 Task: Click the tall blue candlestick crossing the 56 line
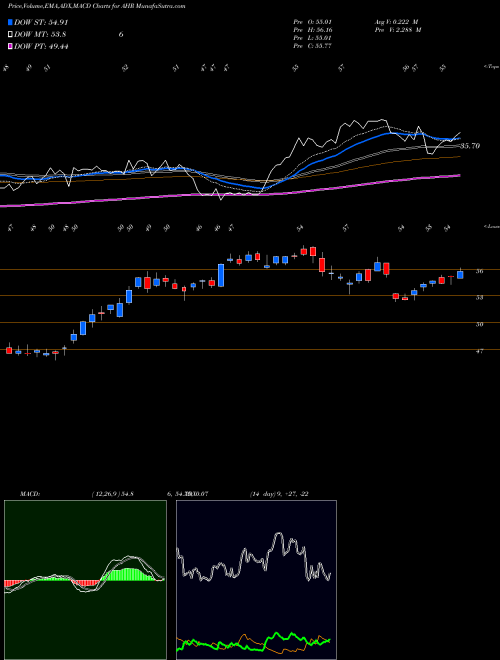coord(221,275)
